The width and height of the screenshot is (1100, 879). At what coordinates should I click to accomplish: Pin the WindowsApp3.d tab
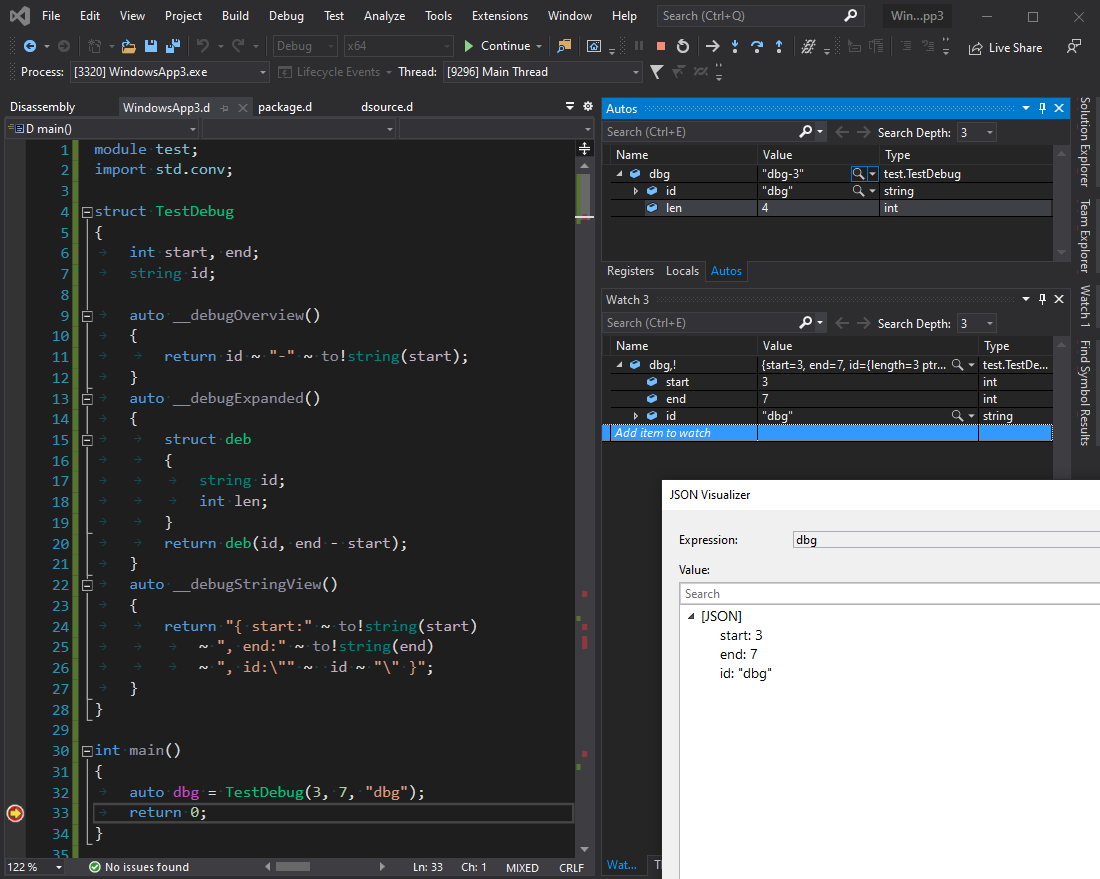224,107
